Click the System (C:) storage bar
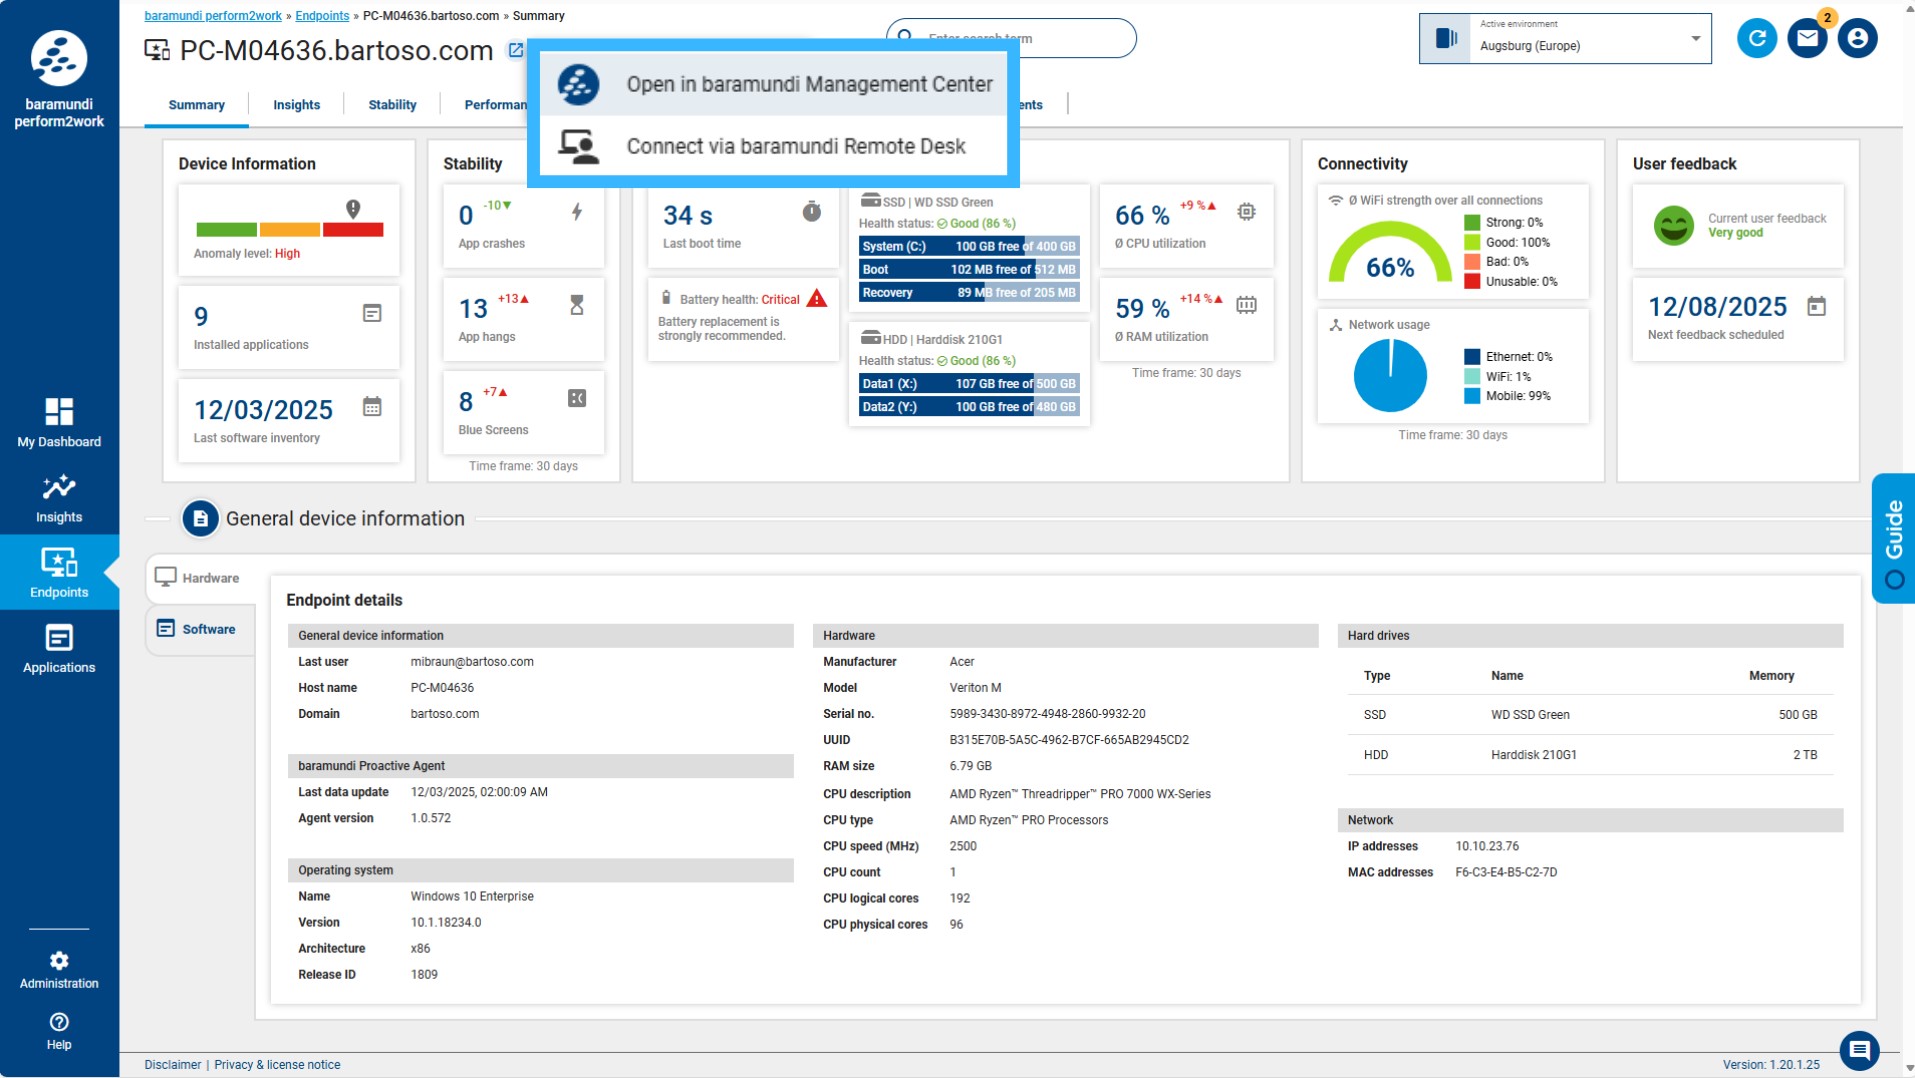 click(968, 246)
